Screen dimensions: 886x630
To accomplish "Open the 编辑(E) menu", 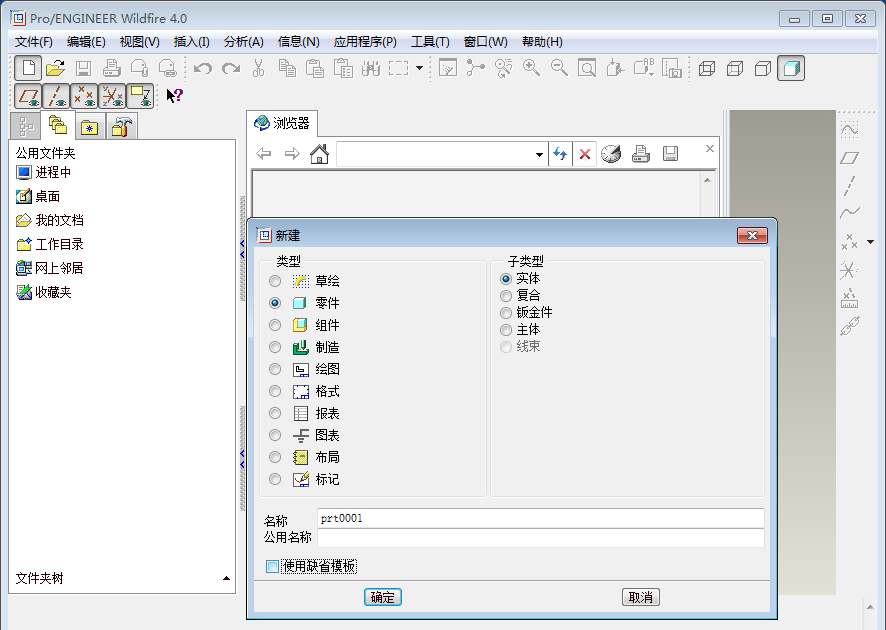I will (86, 42).
